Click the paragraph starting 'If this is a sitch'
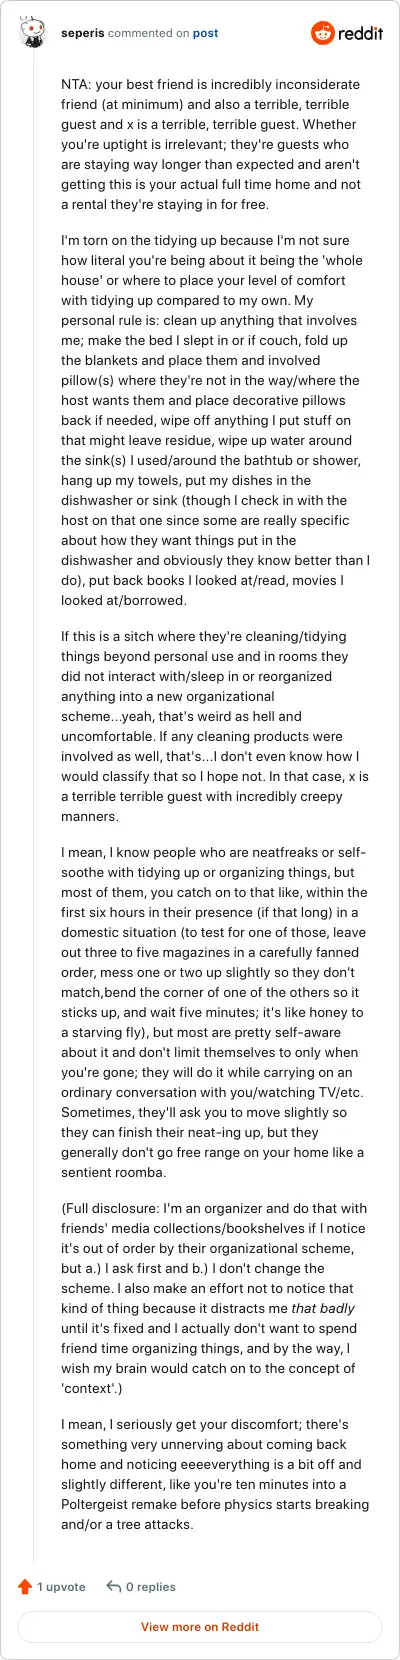 215,726
